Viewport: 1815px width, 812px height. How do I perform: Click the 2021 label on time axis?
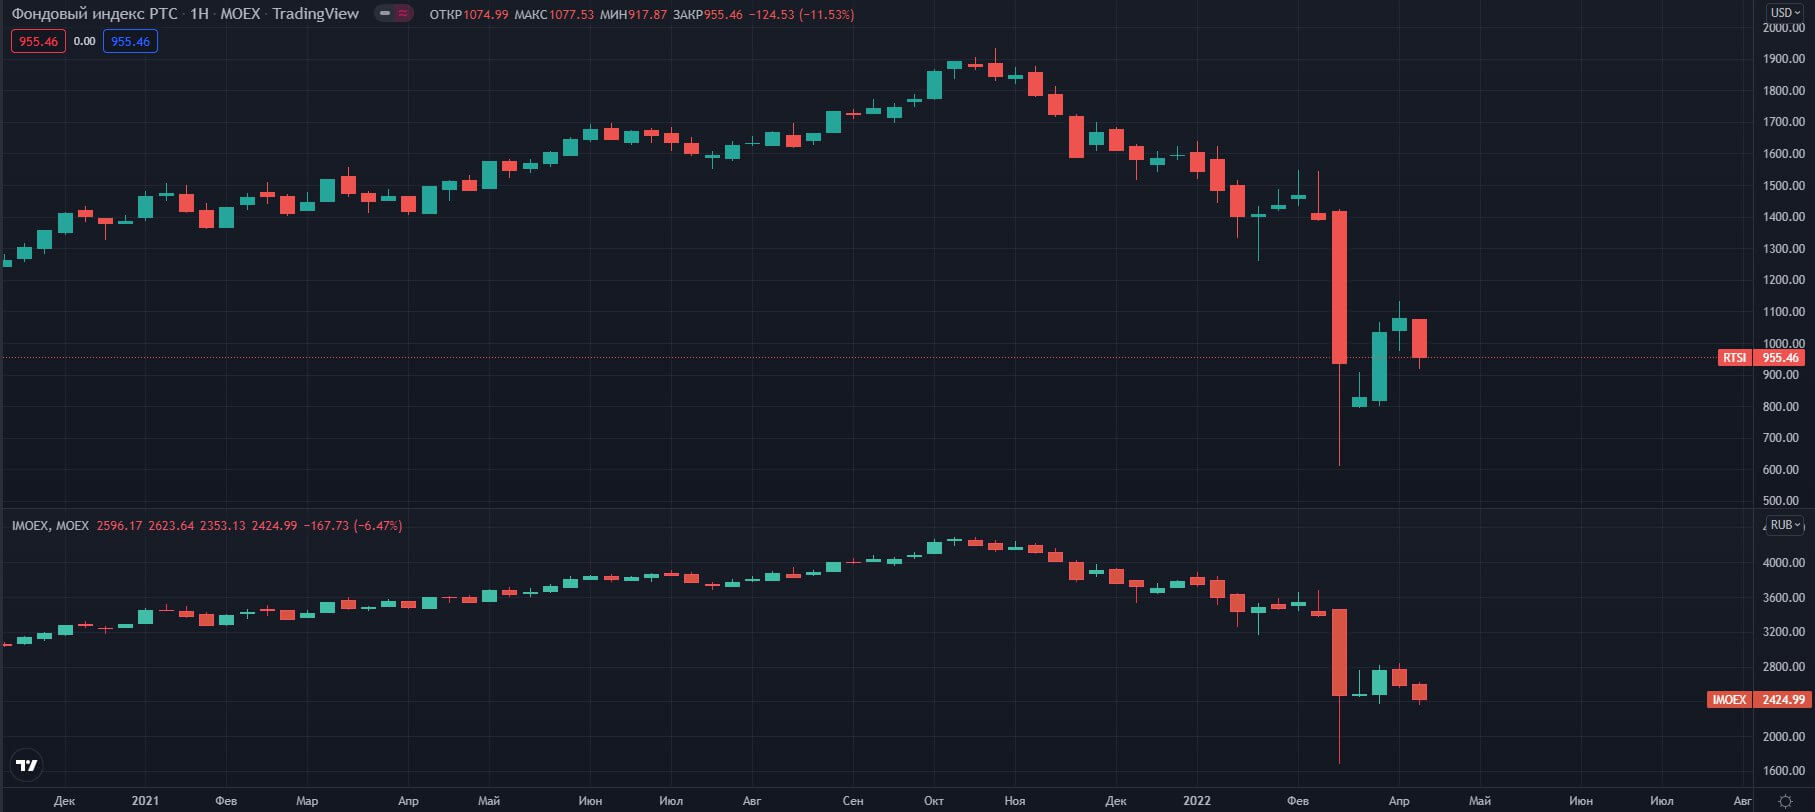[145, 800]
